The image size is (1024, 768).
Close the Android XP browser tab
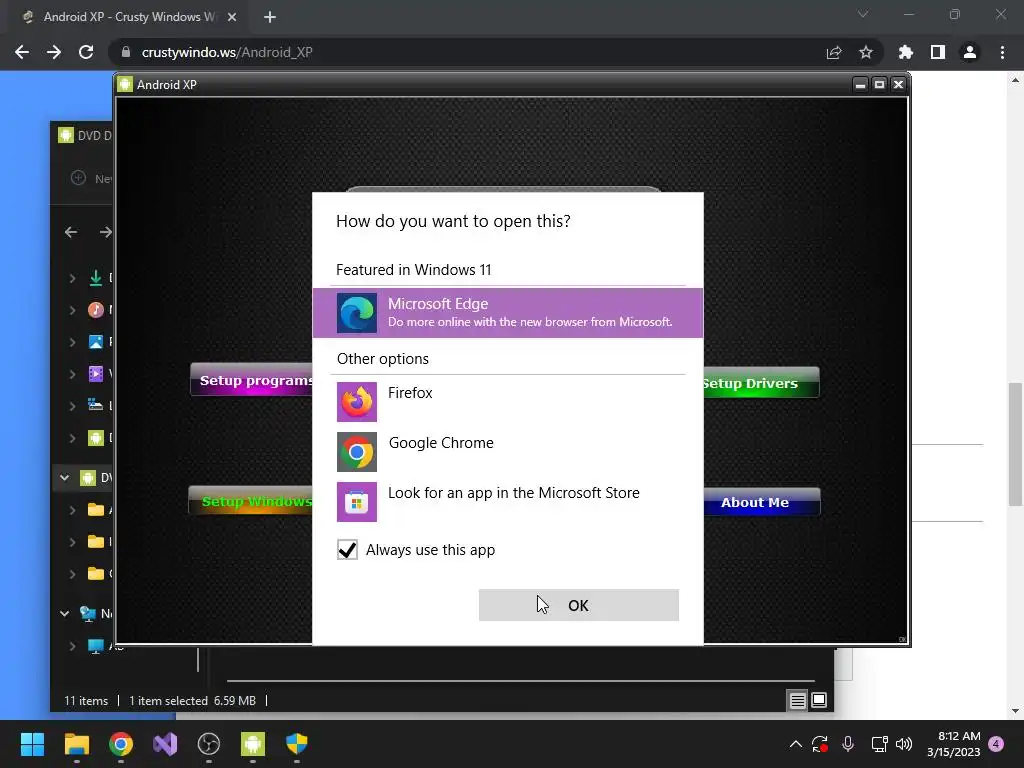[232, 17]
